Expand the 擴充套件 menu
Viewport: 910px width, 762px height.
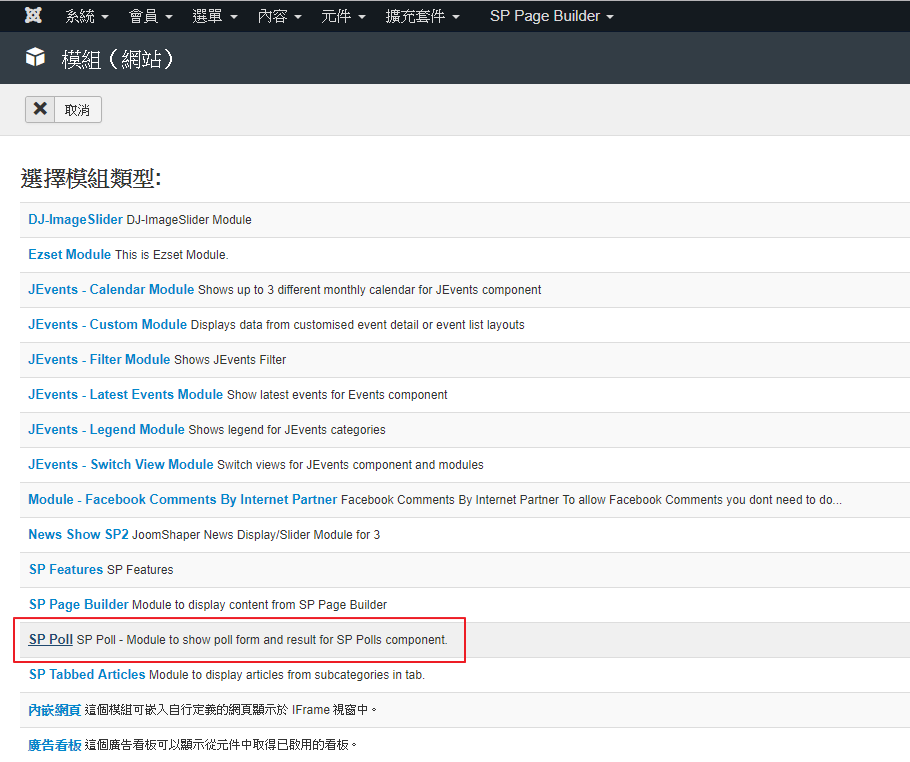click(423, 16)
